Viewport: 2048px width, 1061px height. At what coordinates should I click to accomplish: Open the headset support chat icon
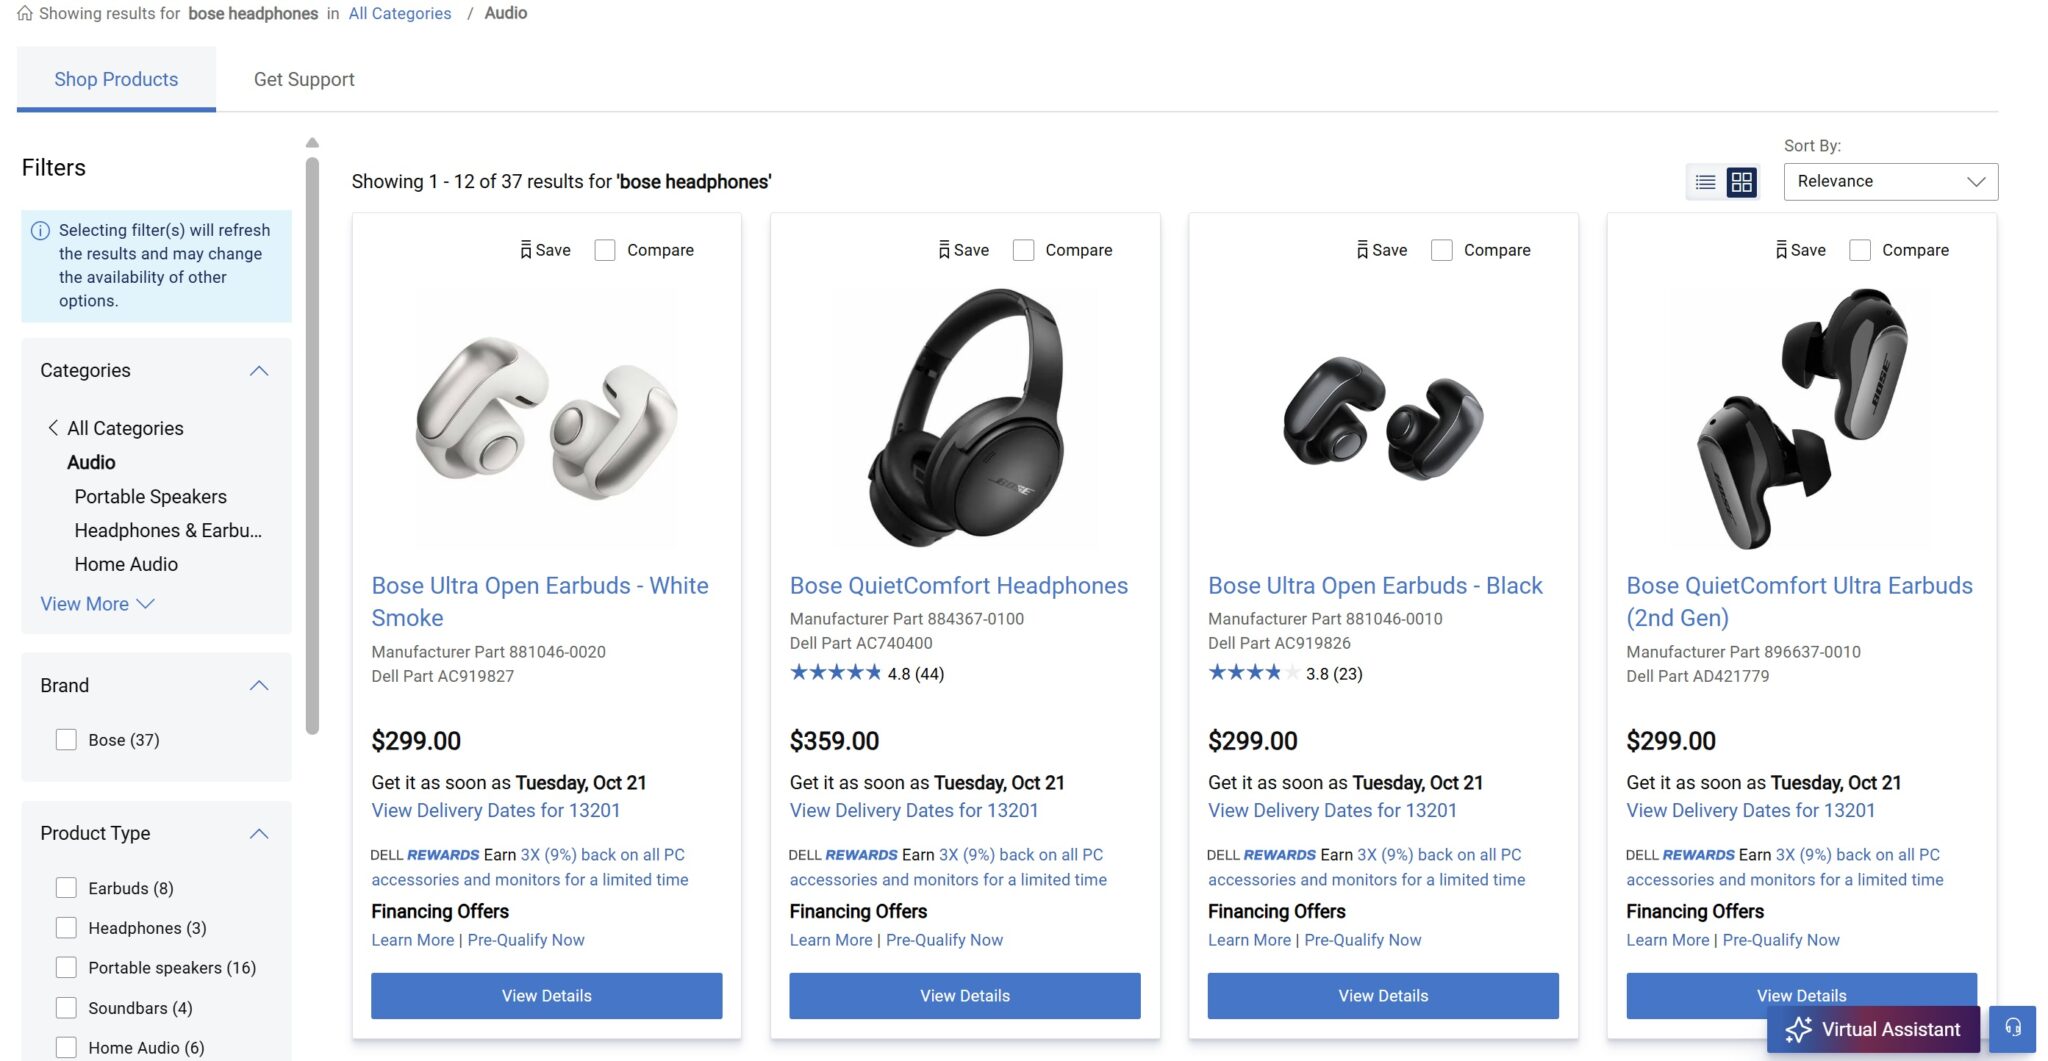(2012, 1028)
